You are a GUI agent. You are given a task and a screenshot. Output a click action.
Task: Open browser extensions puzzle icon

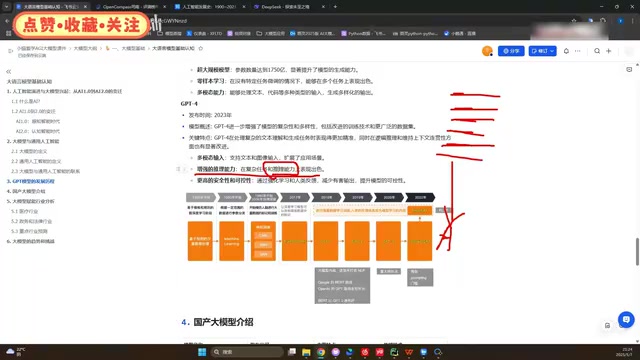click(x=603, y=21)
